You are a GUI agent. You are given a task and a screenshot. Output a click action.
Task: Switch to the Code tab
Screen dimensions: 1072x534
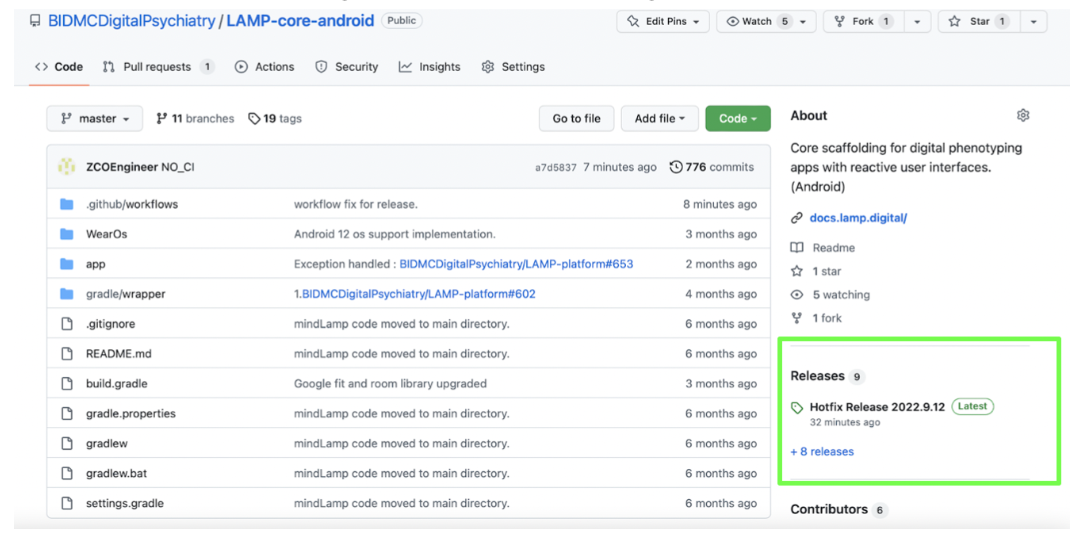pos(59,67)
